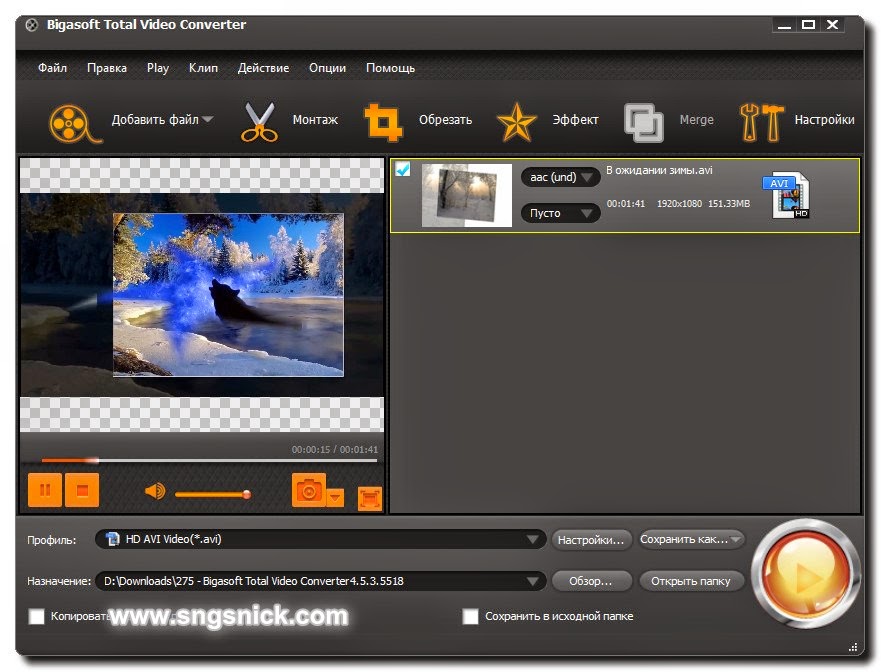The height and width of the screenshot is (672, 881).
Task: Open the snapshot options dropdown arrow
Action: click(x=335, y=497)
